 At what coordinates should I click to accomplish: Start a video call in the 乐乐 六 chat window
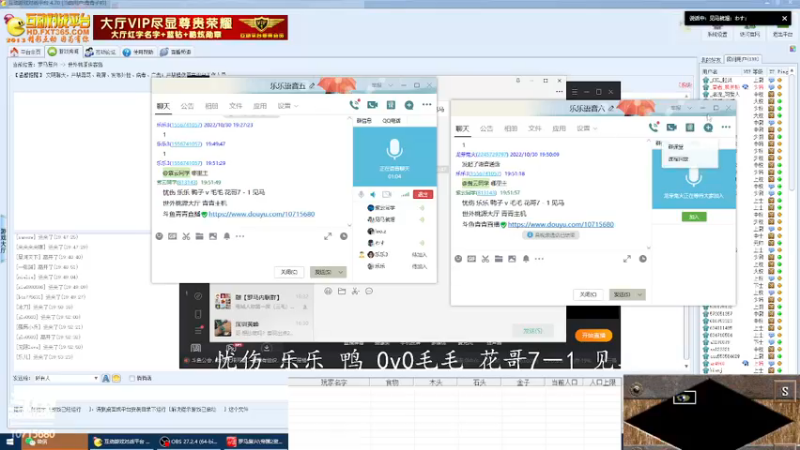pyautogui.click(x=671, y=128)
